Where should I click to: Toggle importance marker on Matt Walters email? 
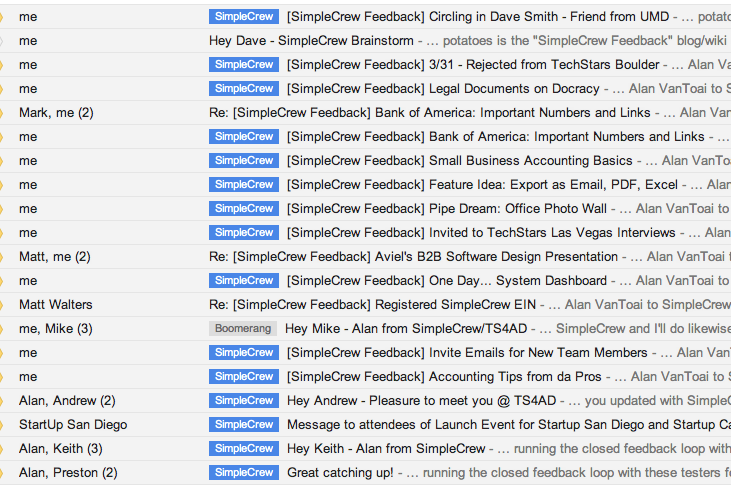tap(1, 305)
